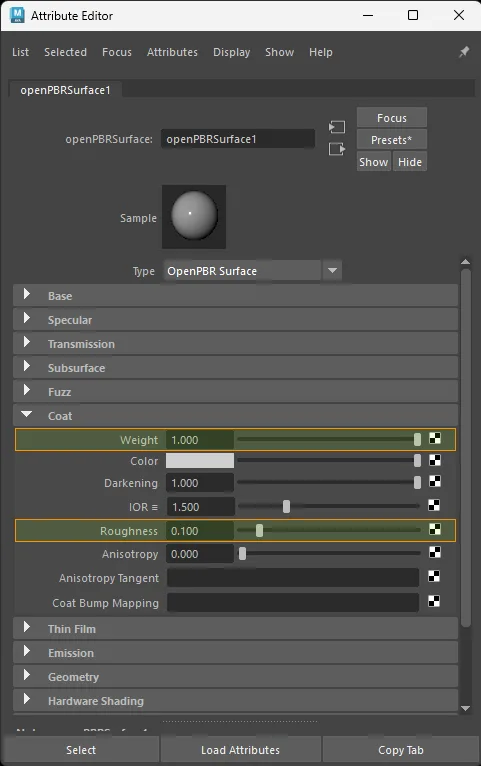The height and width of the screenshot is (766, 481).
Task: Click the Coat Roughness slider handle
Action: pyautogui.click(x=259, y=530)
